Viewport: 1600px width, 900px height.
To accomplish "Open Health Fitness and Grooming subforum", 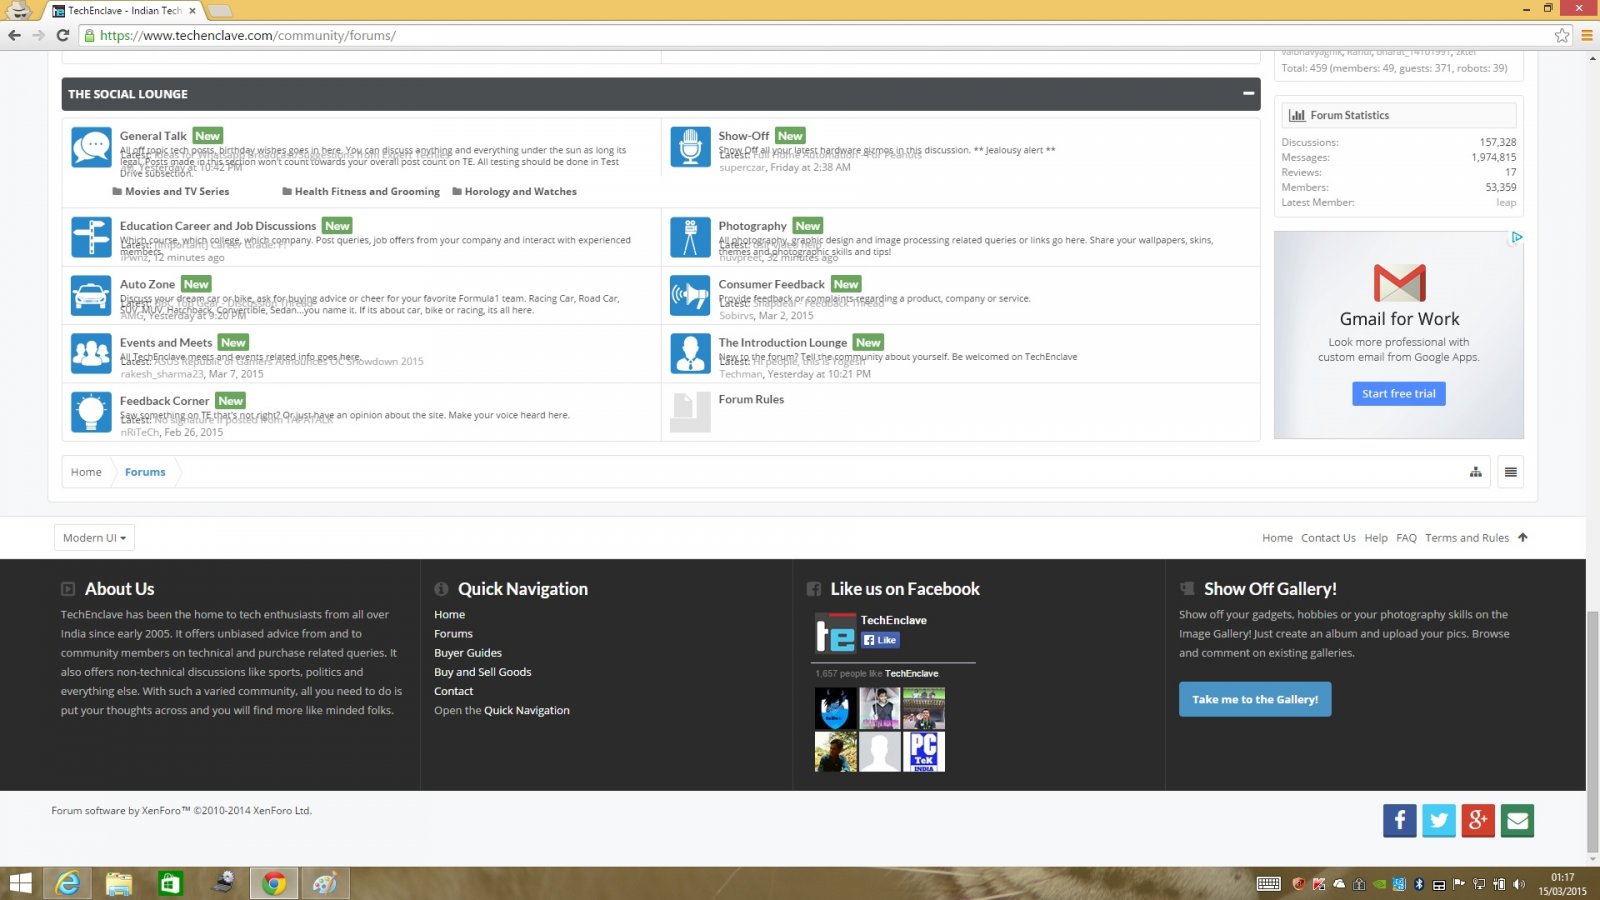I will coord(367,191).
